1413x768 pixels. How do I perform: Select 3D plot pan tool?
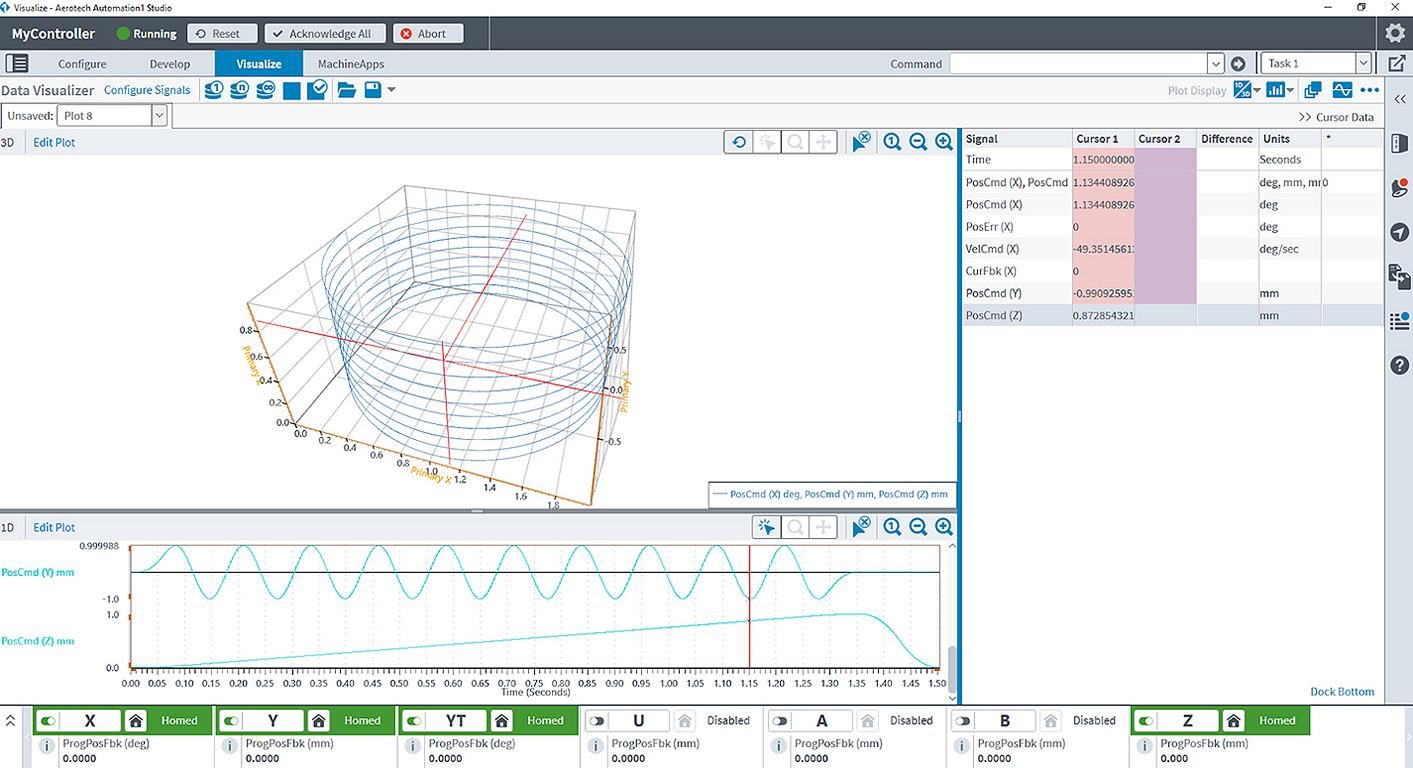(x=823, y=142)
